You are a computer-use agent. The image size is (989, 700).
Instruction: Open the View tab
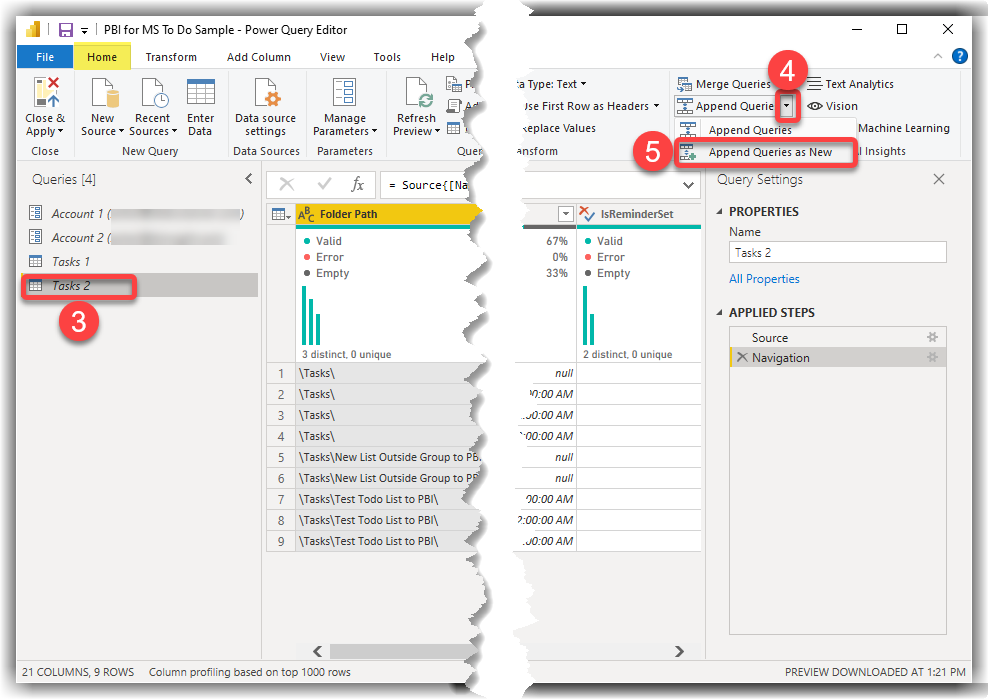(x=332, y=57)
